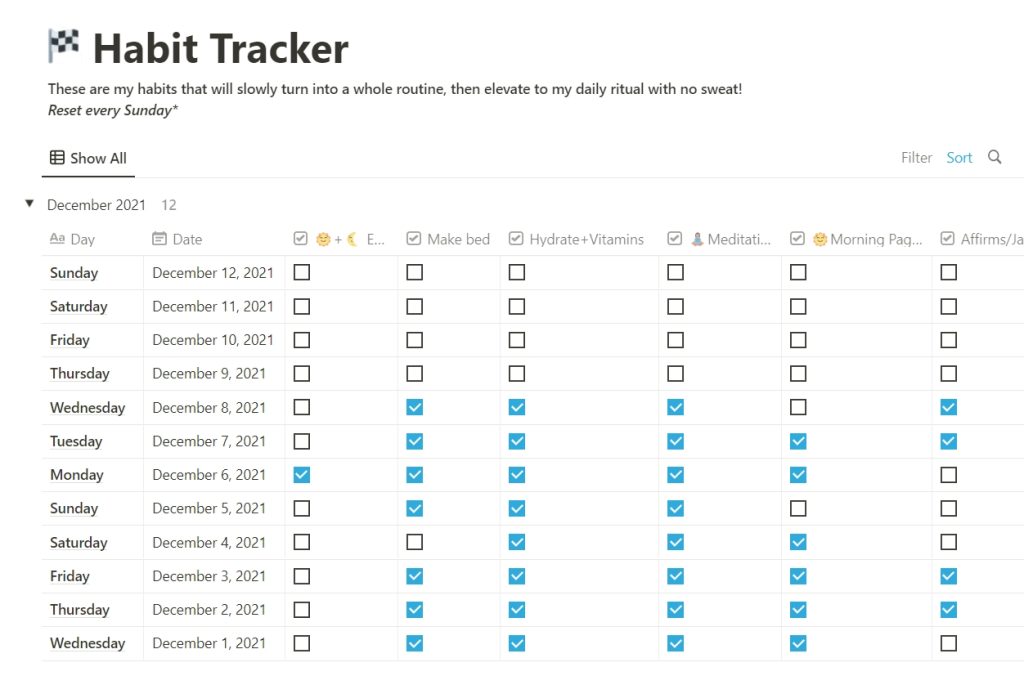1024x676 pixels.
Task: Open the Affirms column header menu
Action: (978, 239)
